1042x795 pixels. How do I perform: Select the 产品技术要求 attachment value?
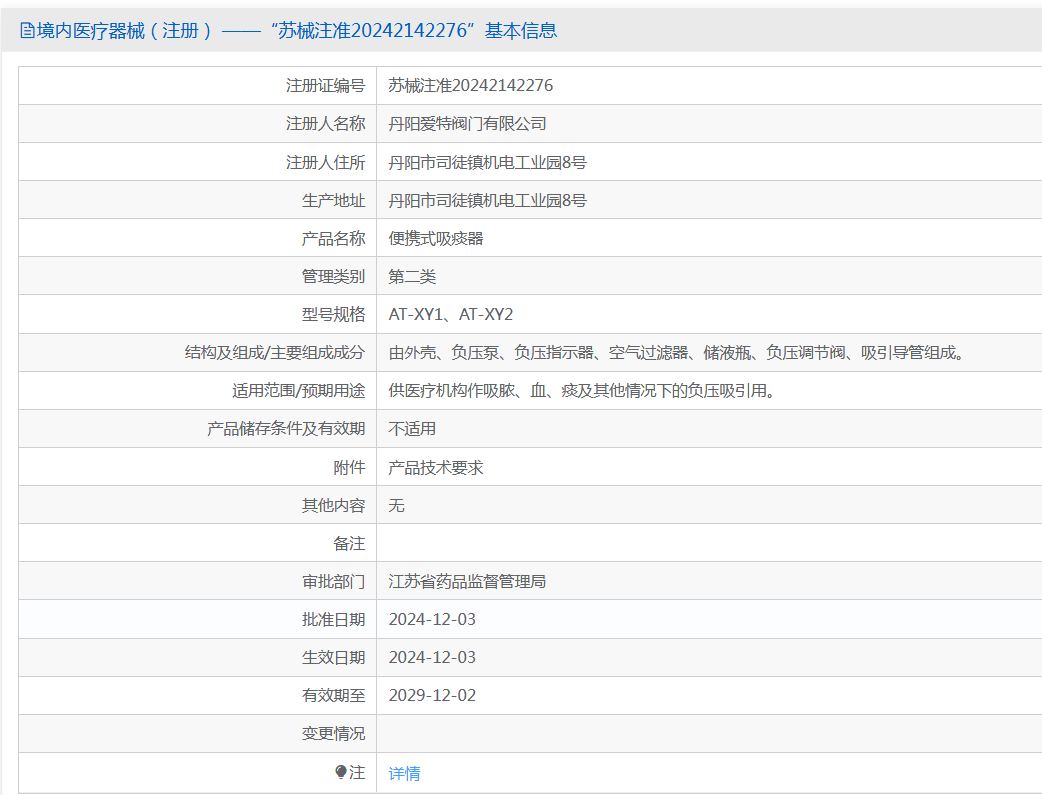436,467
